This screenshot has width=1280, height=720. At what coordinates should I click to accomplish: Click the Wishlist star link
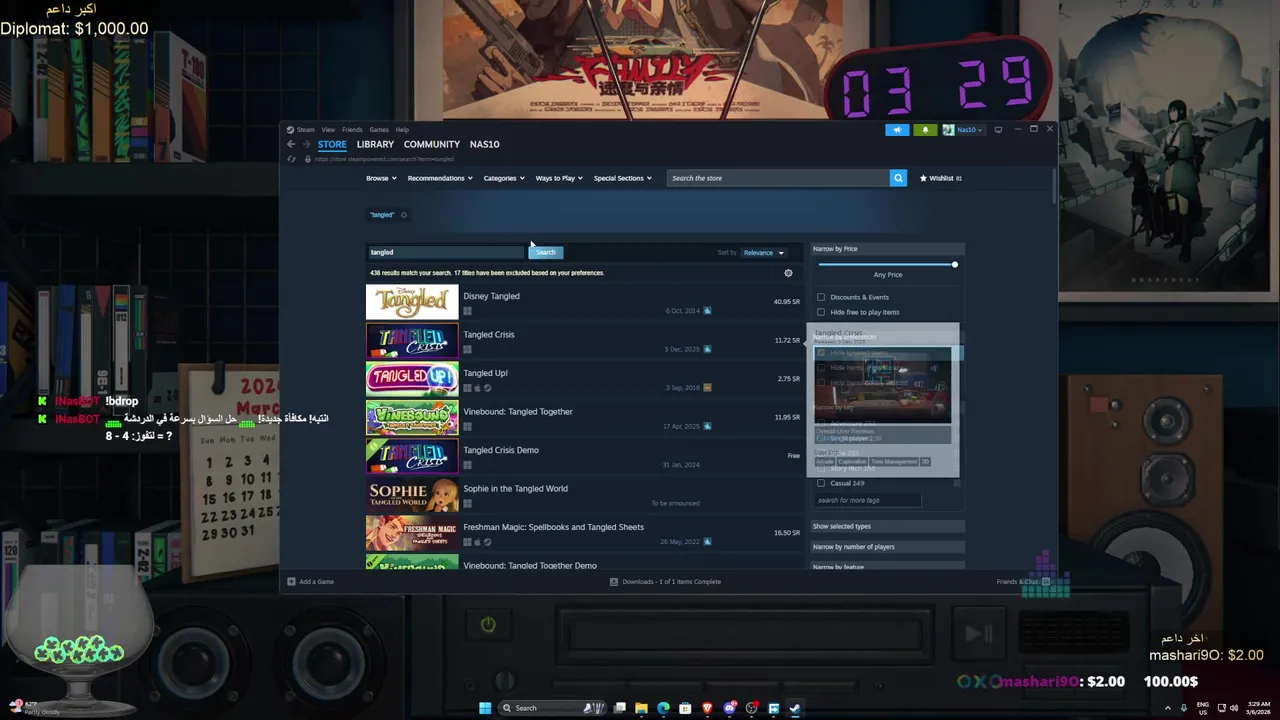(940, 178)
